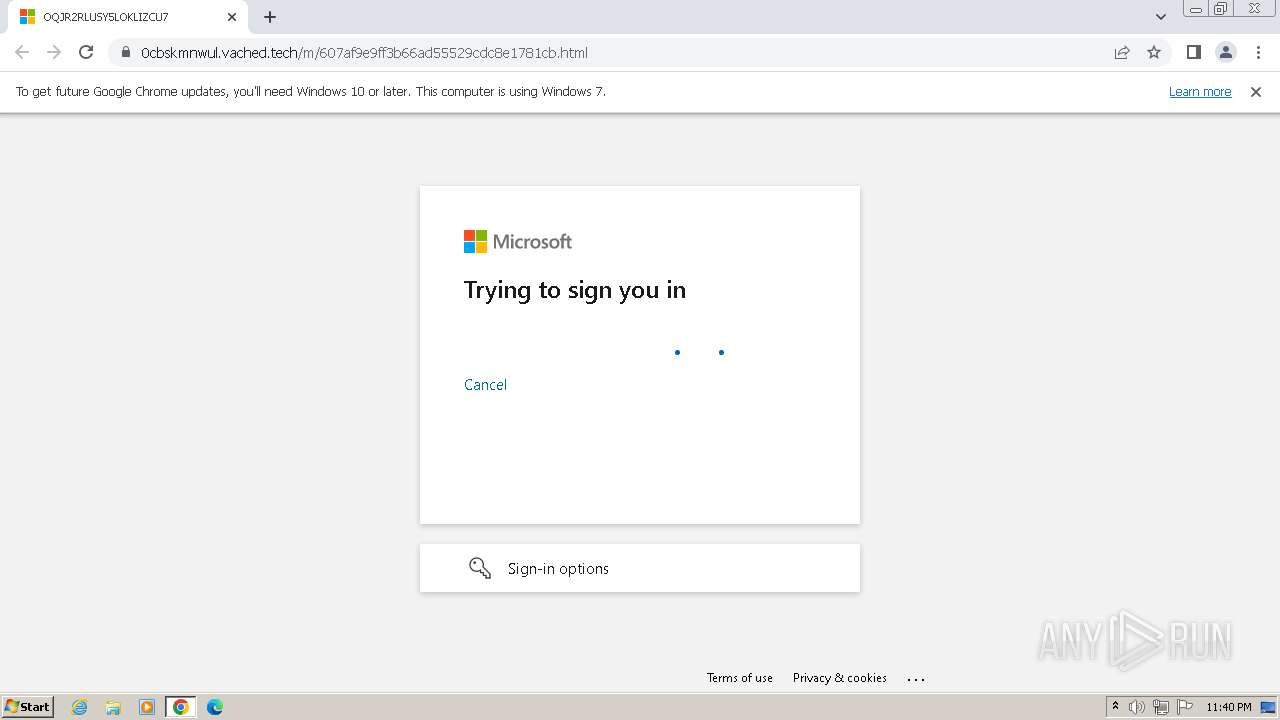Click the Trying to sign you in heading

coord(575,290)
